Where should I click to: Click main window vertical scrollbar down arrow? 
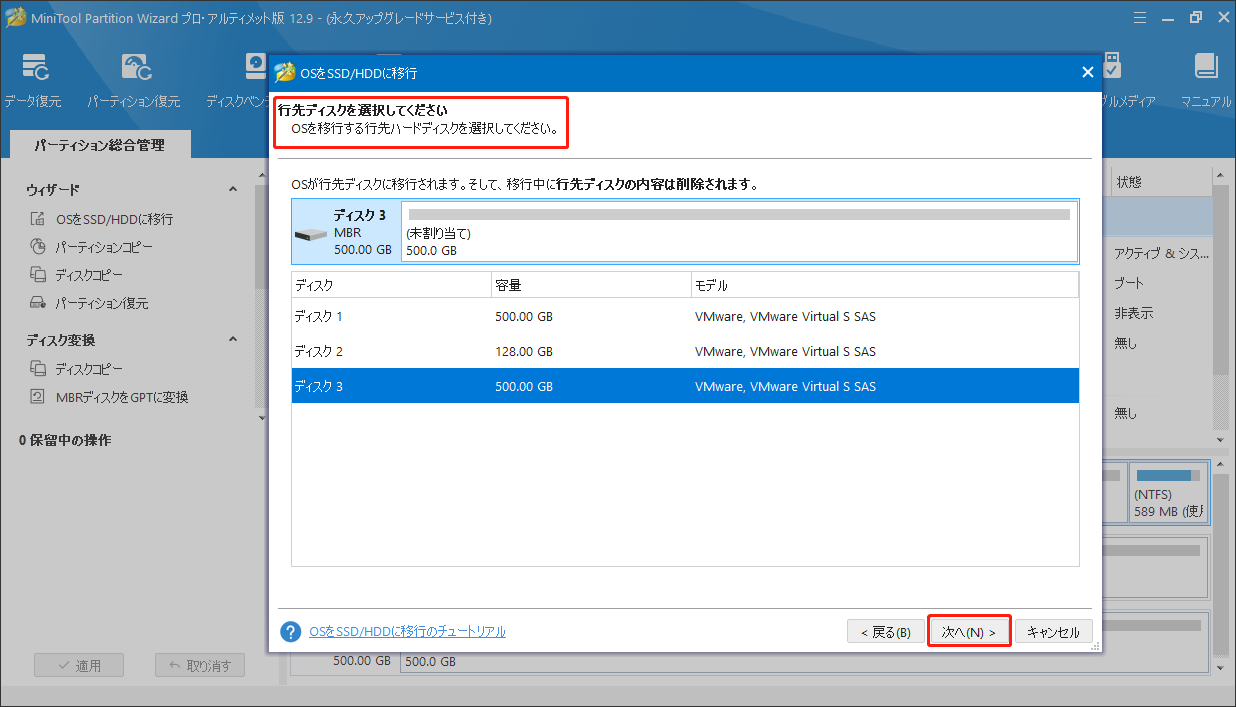click(x=1220, y=440)
